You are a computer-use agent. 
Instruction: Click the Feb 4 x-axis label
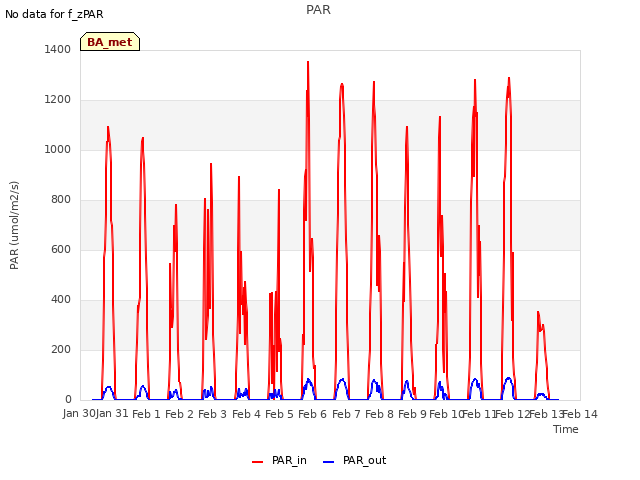pos(246,414)
